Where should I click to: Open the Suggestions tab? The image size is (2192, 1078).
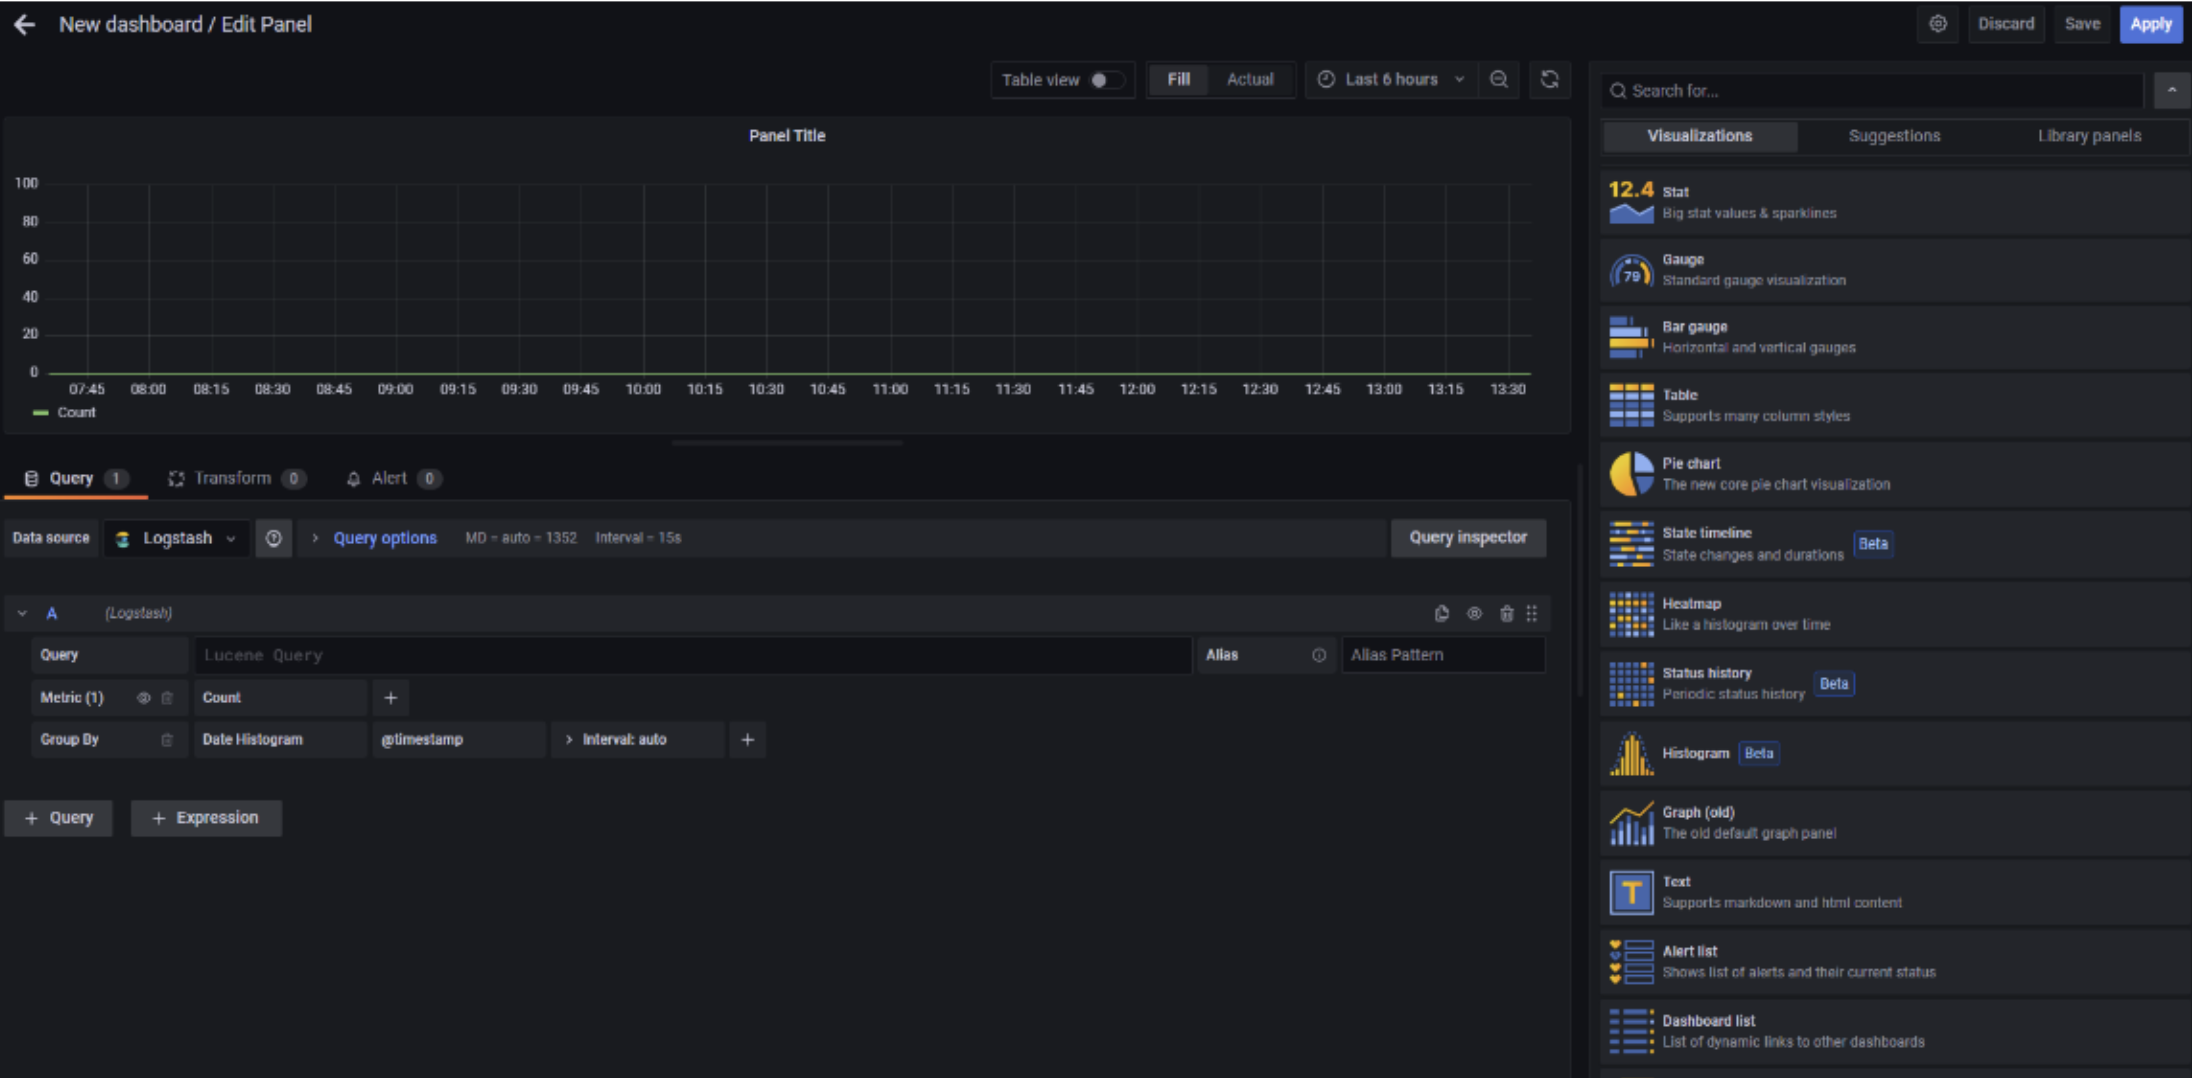click(x=1894, y=136)
